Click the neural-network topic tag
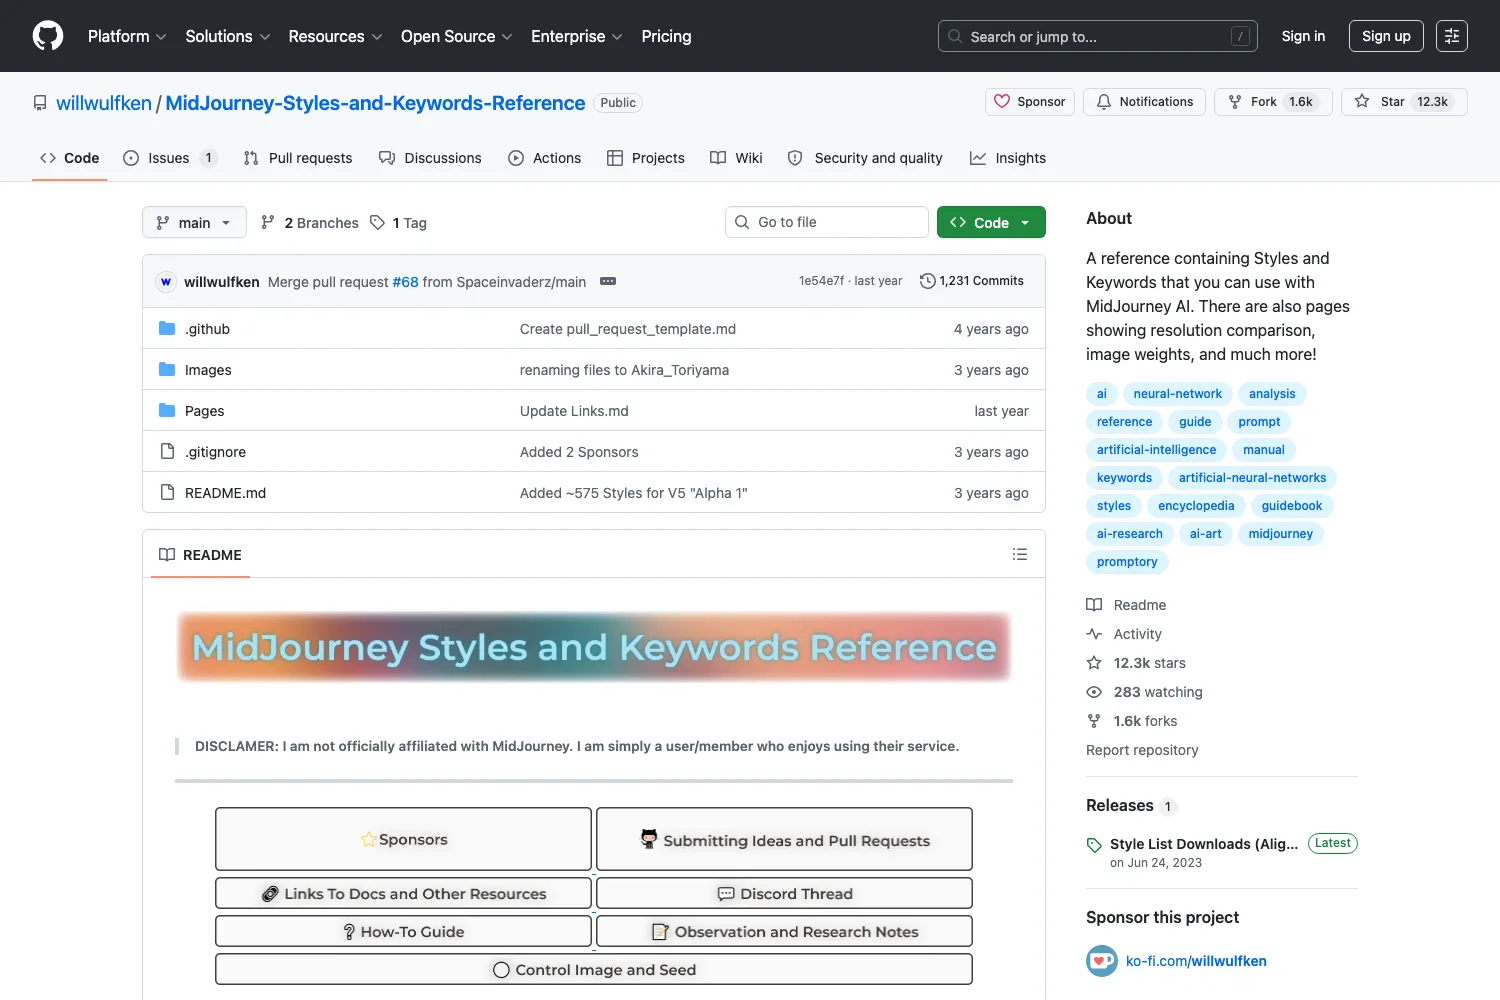1500x1000 pixels. pos(1177,394)
